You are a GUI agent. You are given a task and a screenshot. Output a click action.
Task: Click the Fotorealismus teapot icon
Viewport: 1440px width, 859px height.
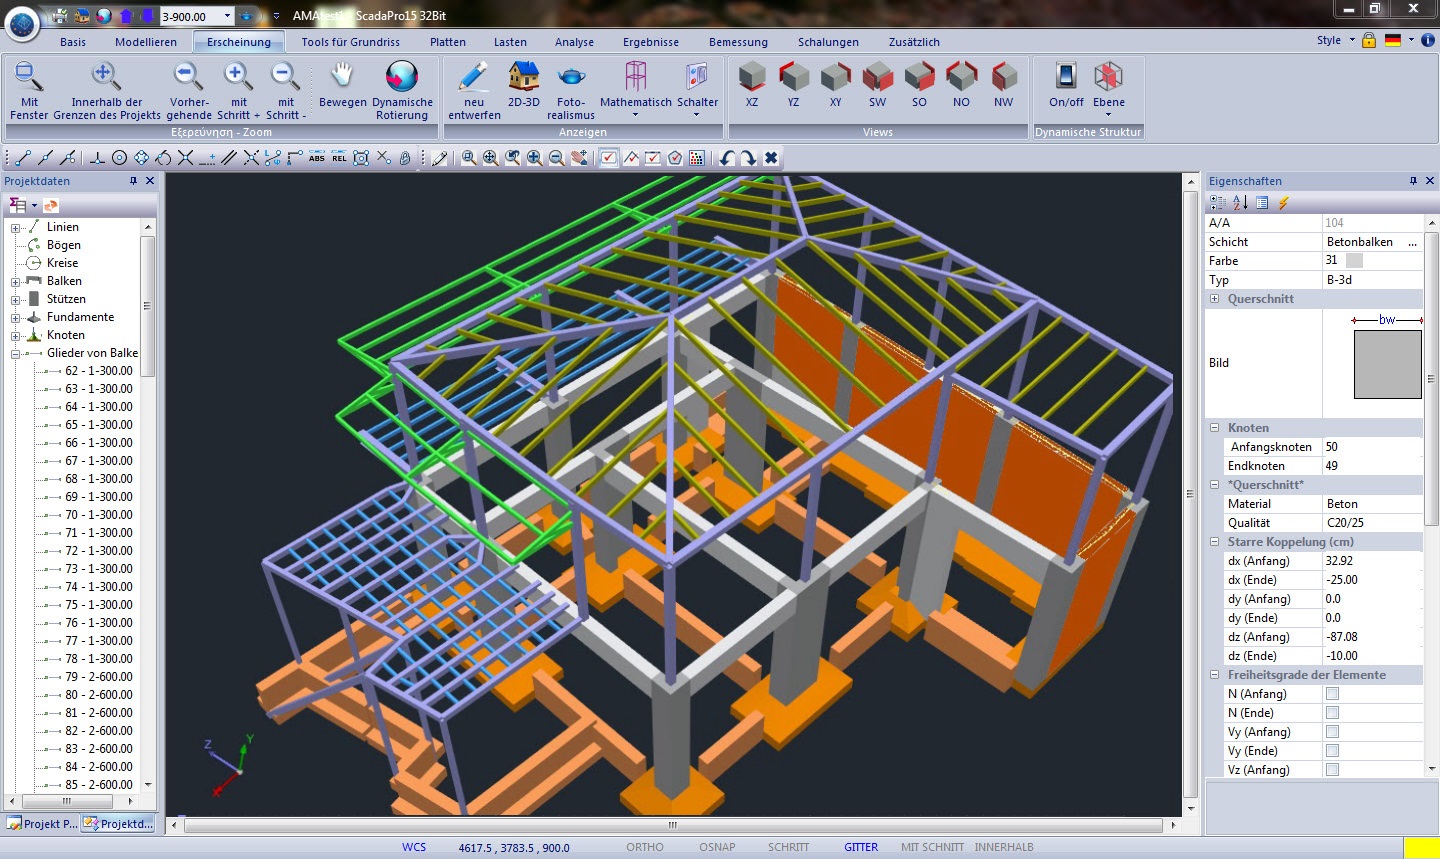click(571, 77)
